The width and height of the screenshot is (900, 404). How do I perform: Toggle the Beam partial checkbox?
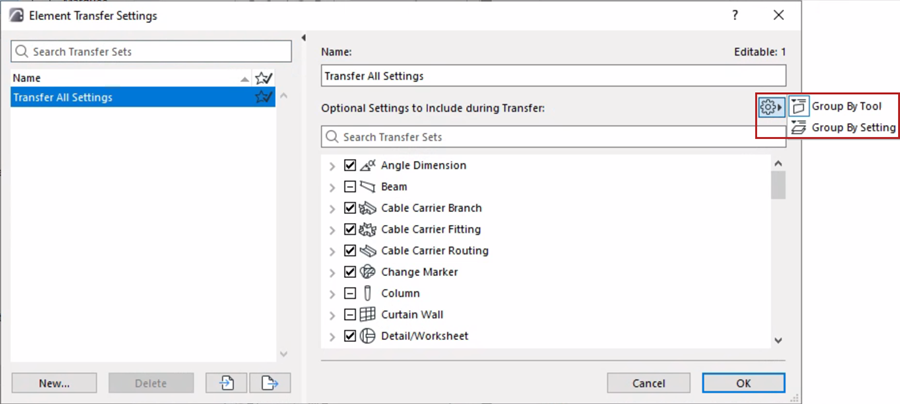tap(350, 187)
